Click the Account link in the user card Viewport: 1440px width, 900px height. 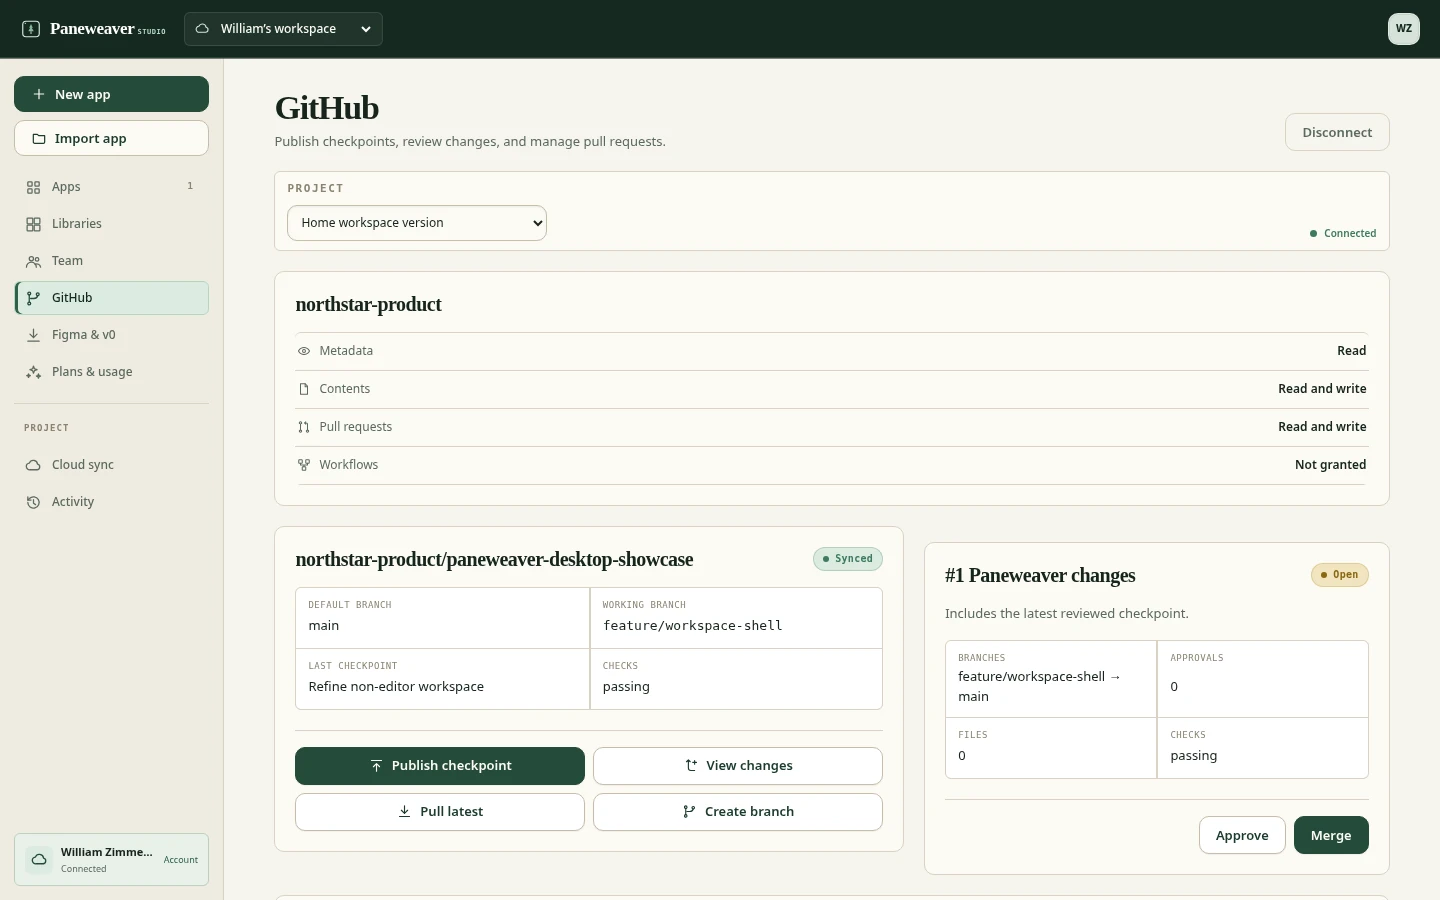click(181, 860)
